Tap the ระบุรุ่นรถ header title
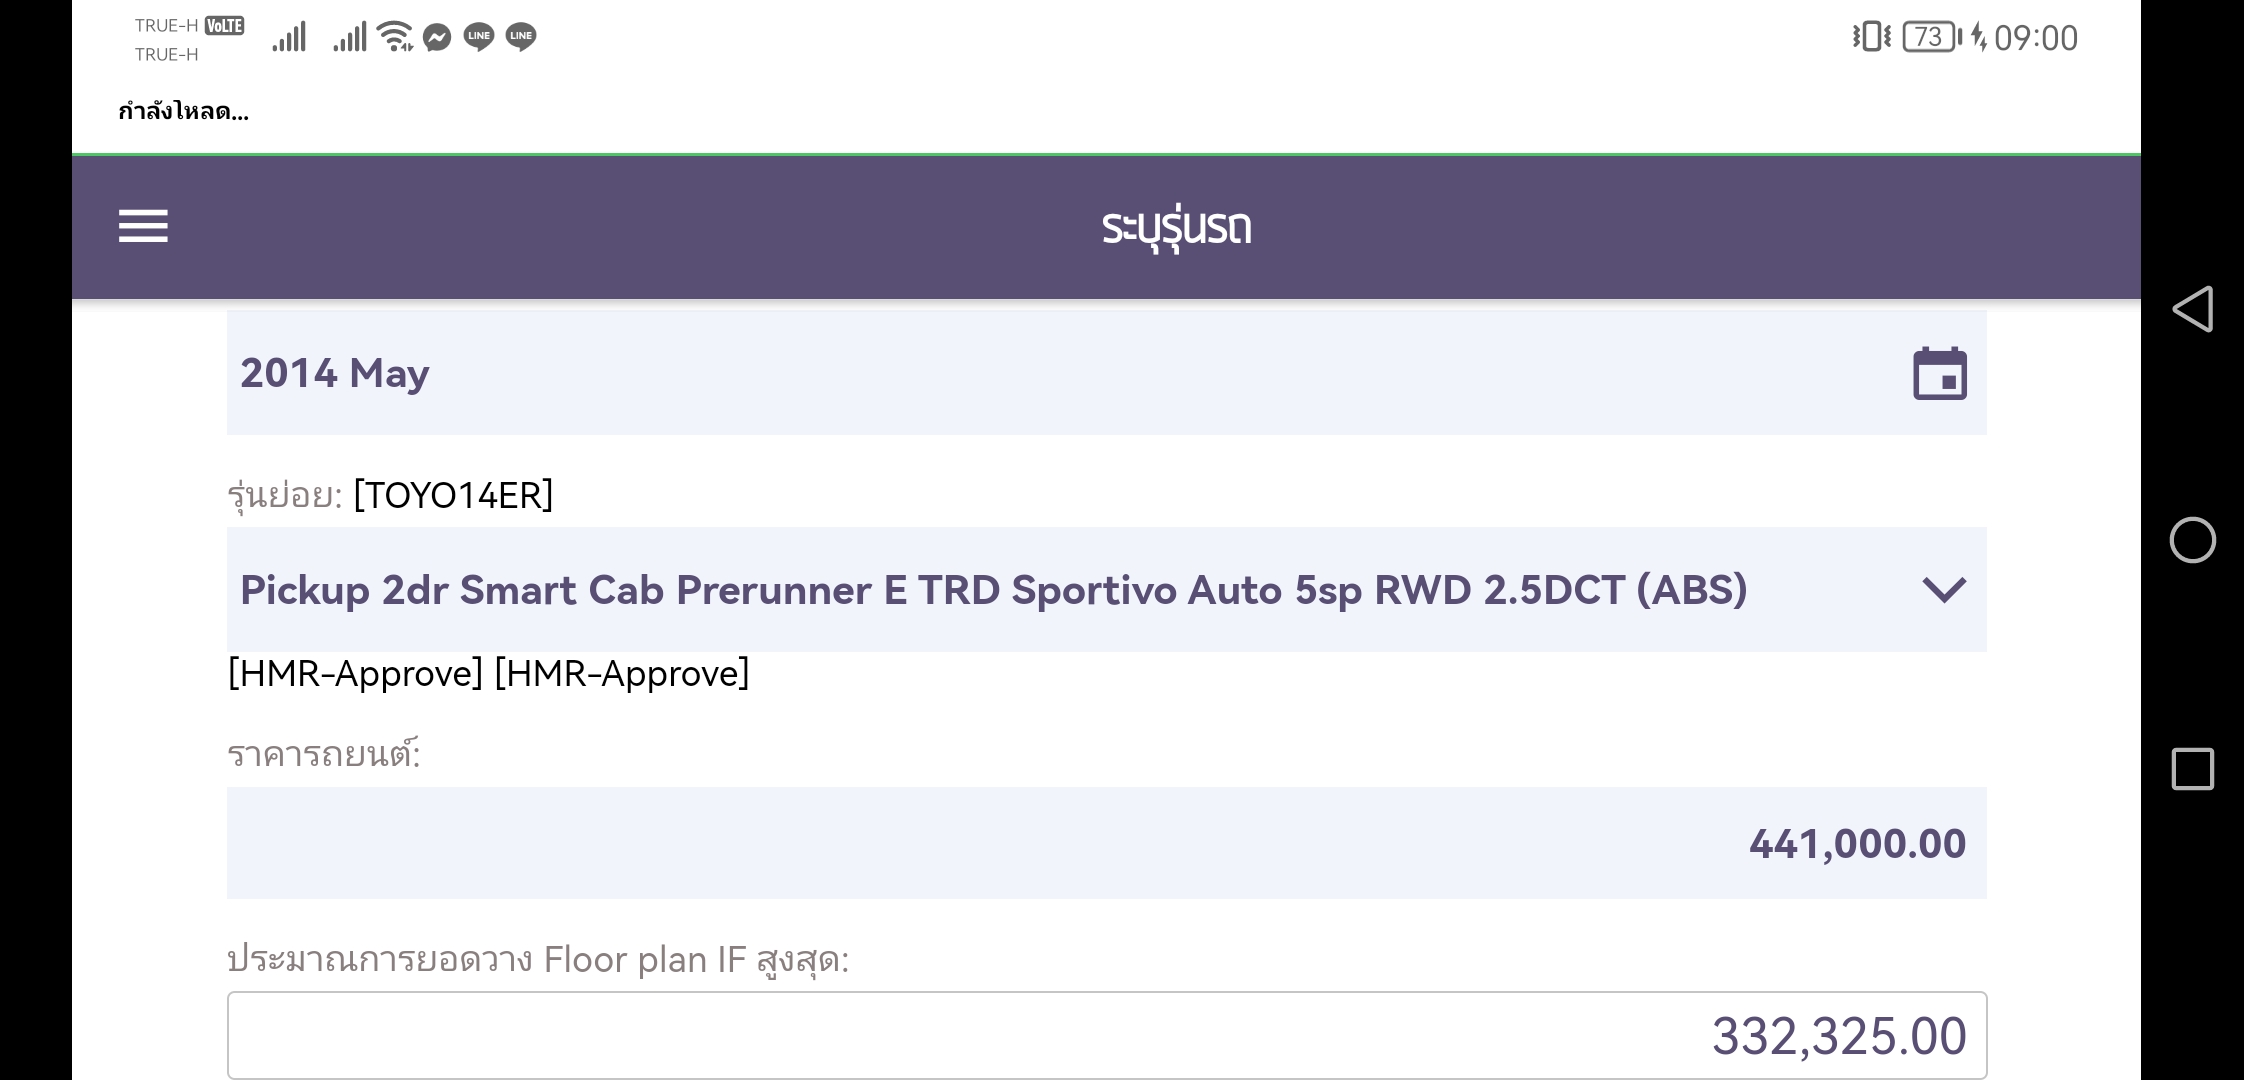 1176,228
